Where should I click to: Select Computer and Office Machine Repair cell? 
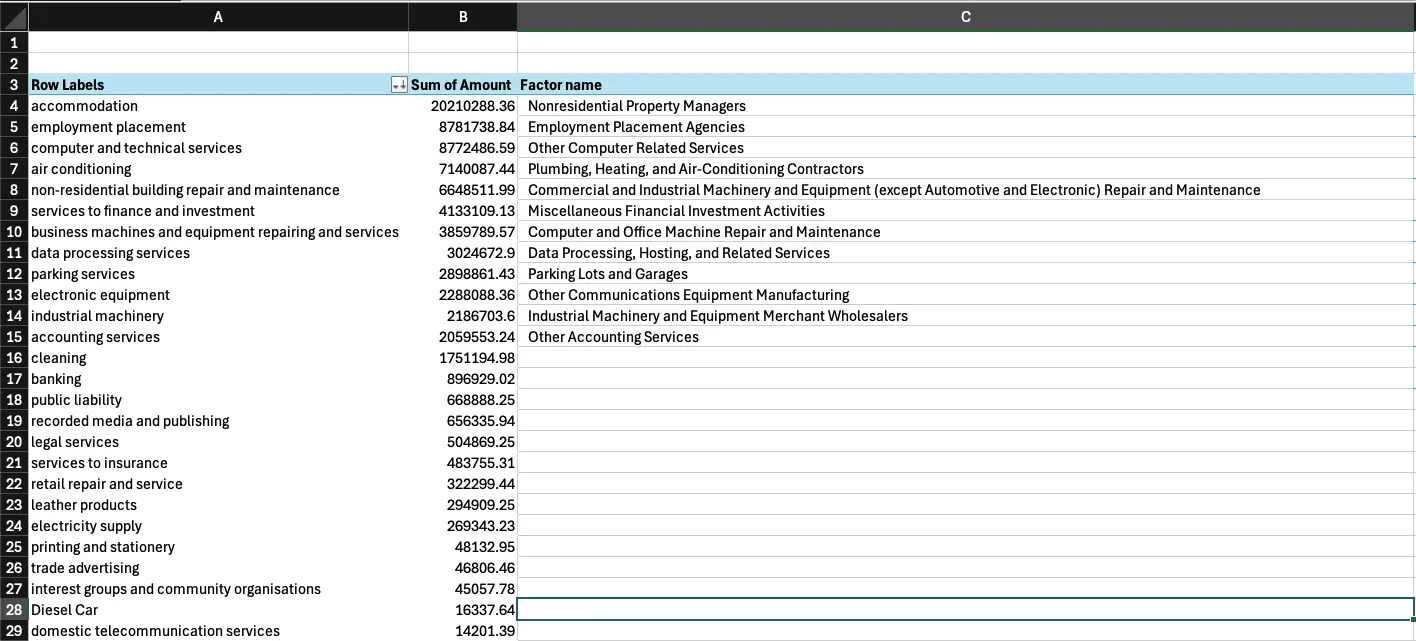(966, 232)
